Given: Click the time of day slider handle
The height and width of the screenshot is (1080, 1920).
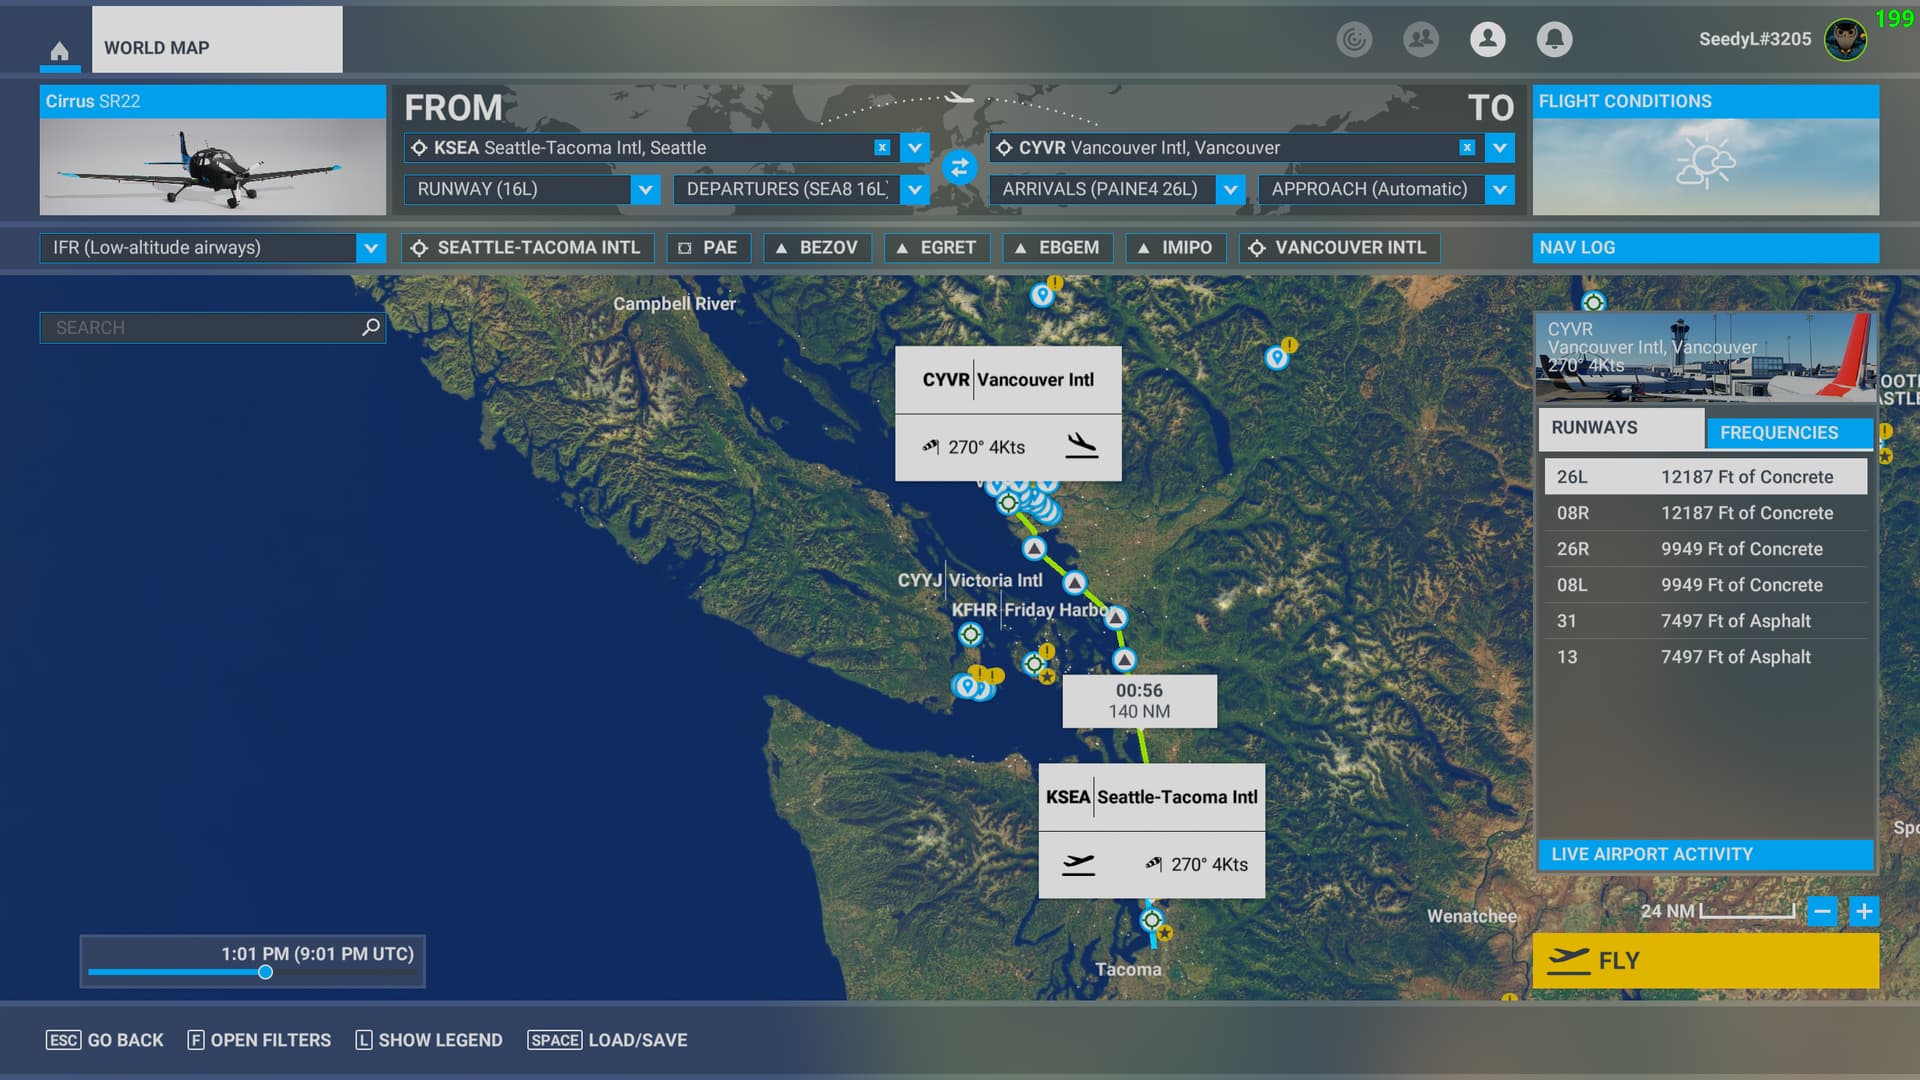Looking at the screenshot, I should [265, 972].
